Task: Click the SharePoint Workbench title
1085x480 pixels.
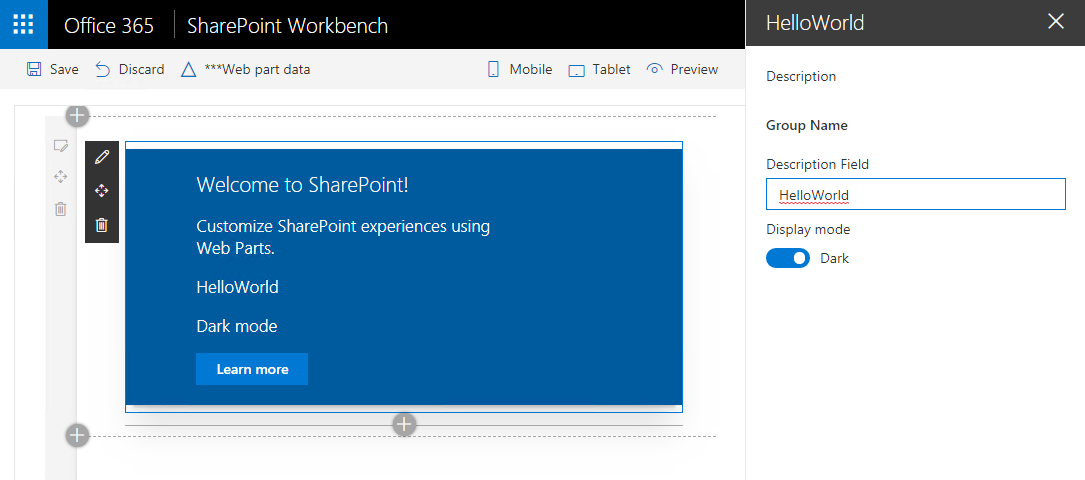Action: click(x=287, y=25)
